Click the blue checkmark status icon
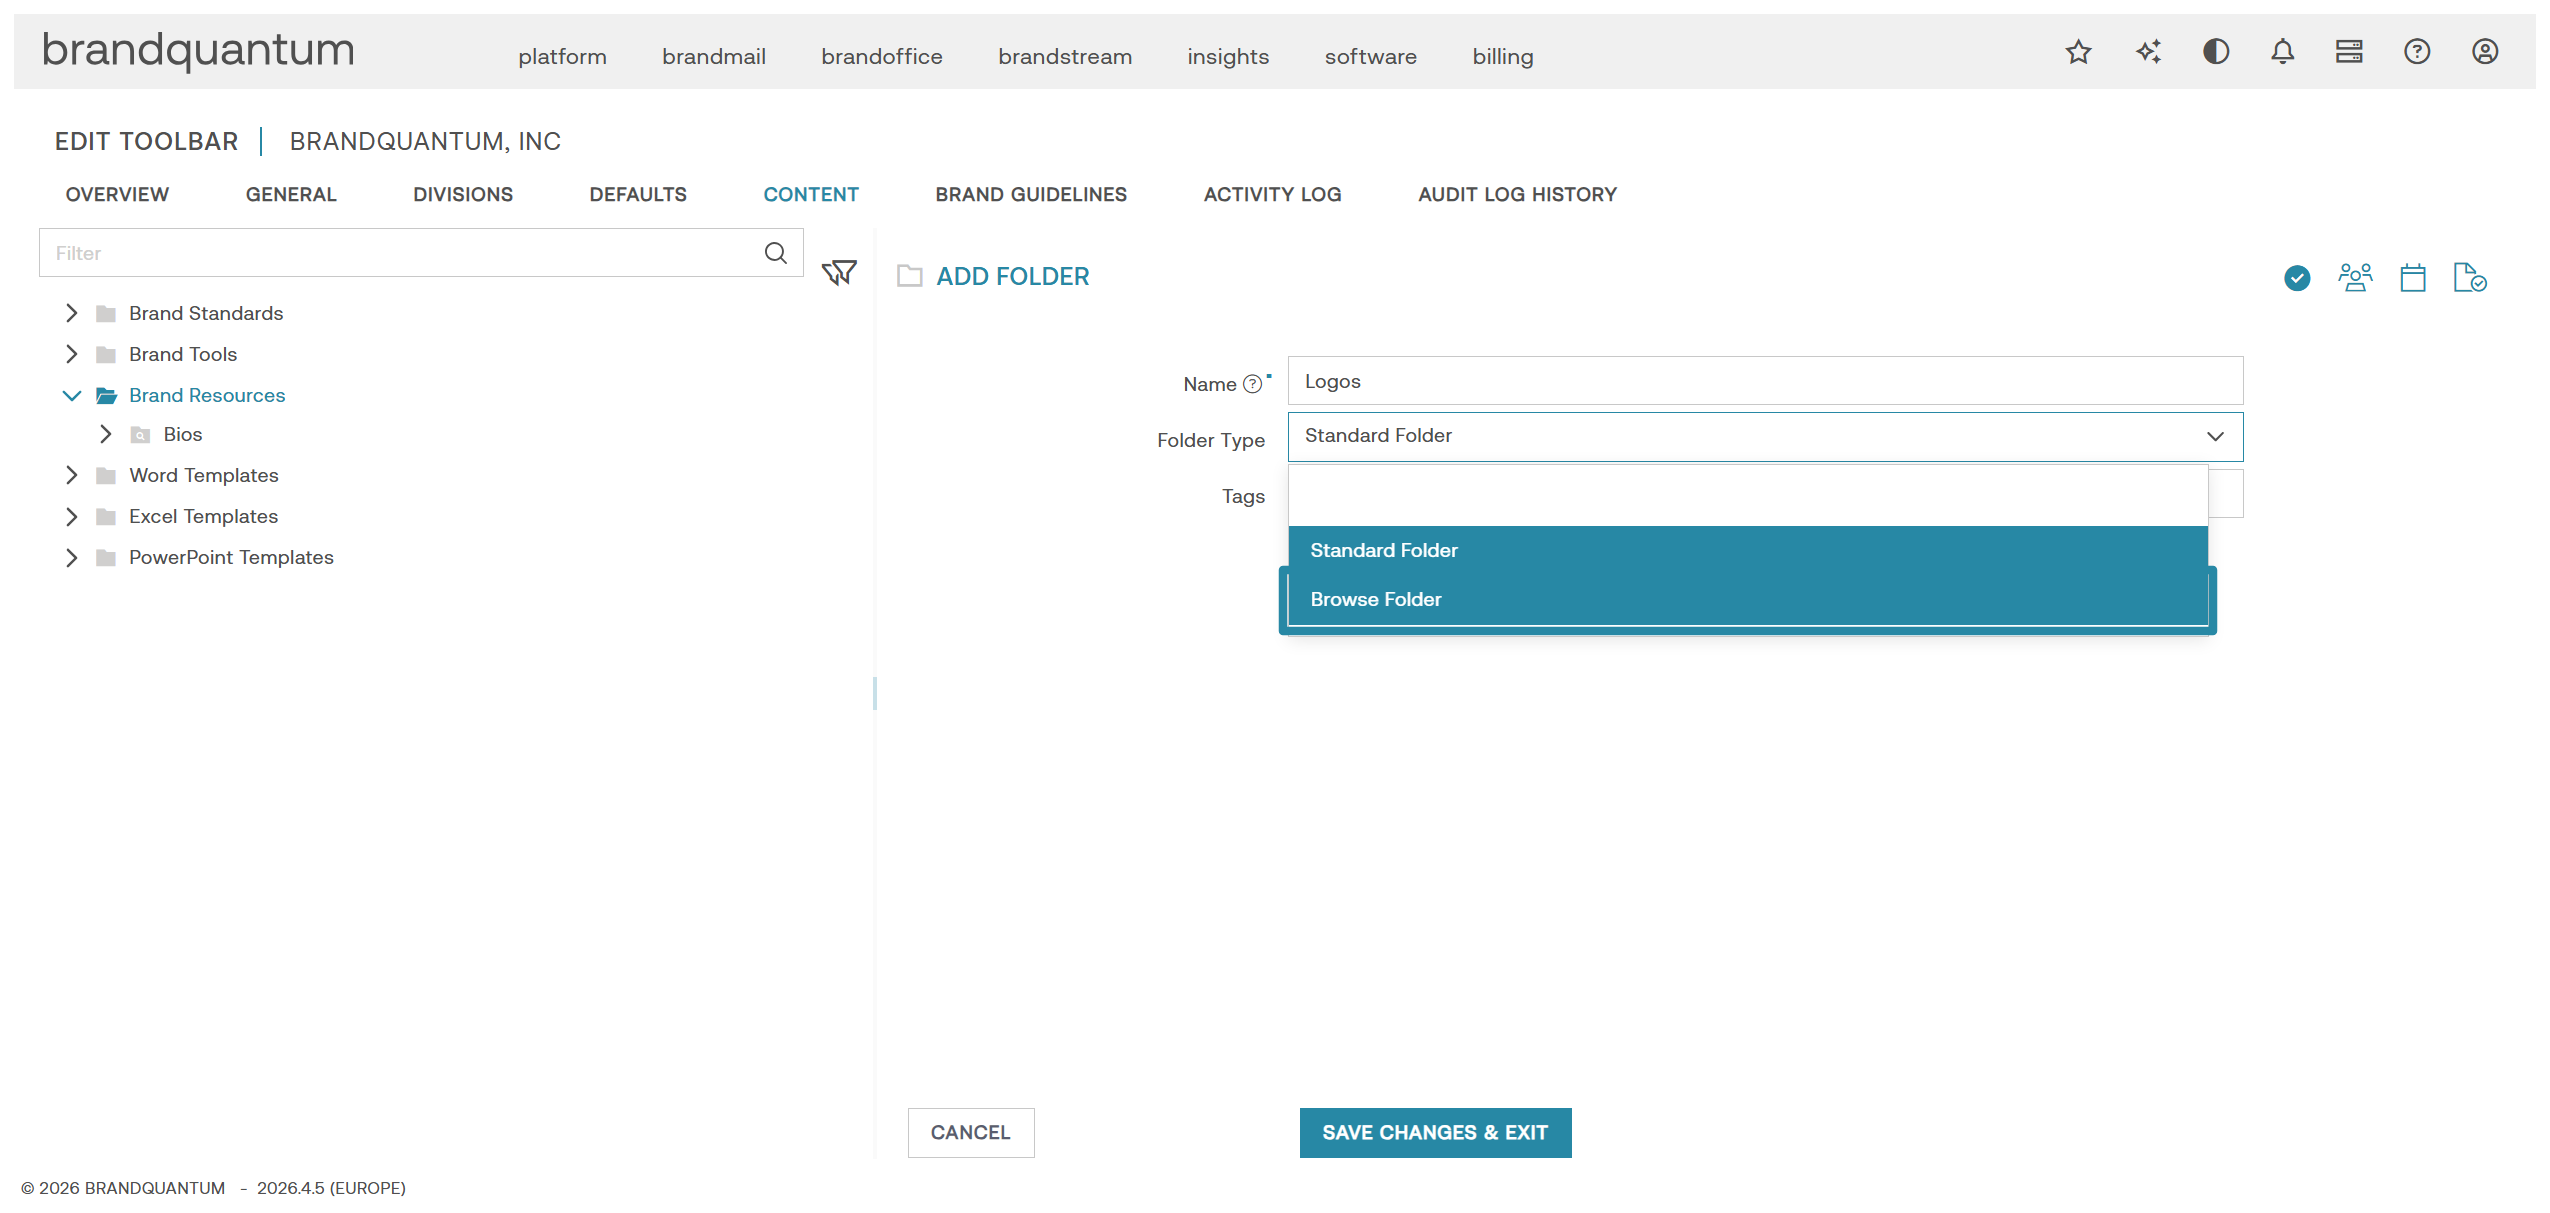 (2297, 278)
